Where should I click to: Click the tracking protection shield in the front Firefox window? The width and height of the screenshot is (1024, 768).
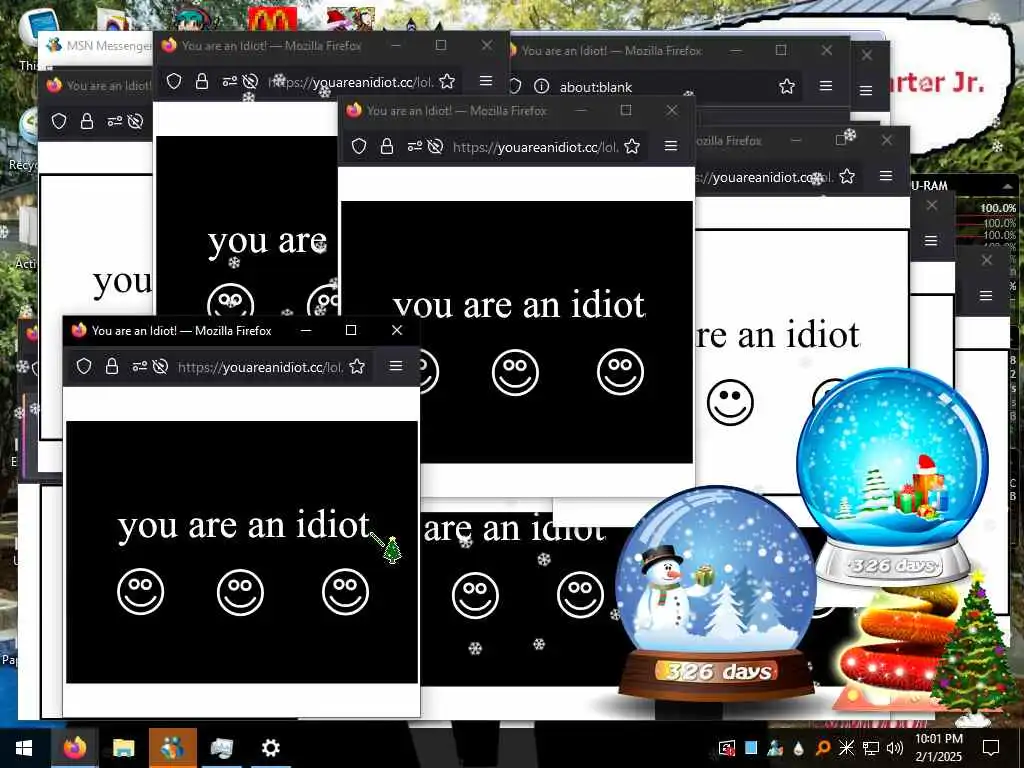pyautogui.click(x=84, y=366)
